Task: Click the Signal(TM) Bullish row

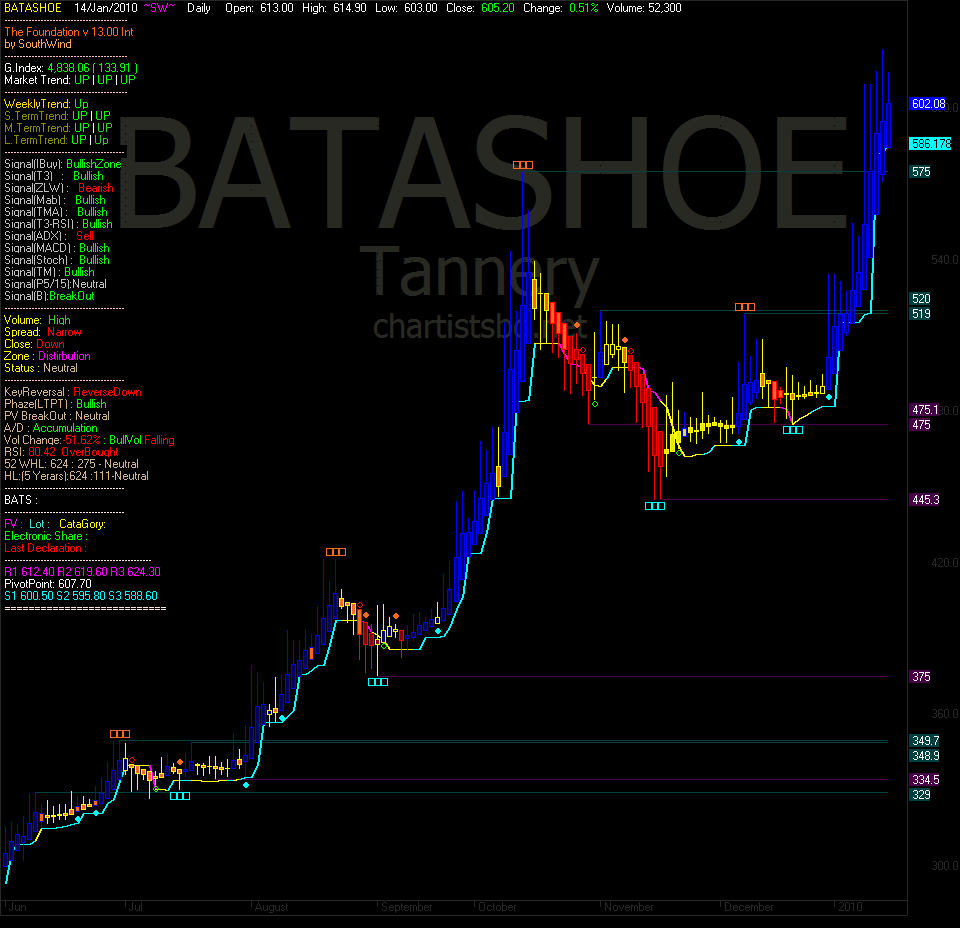Action: 49,272
